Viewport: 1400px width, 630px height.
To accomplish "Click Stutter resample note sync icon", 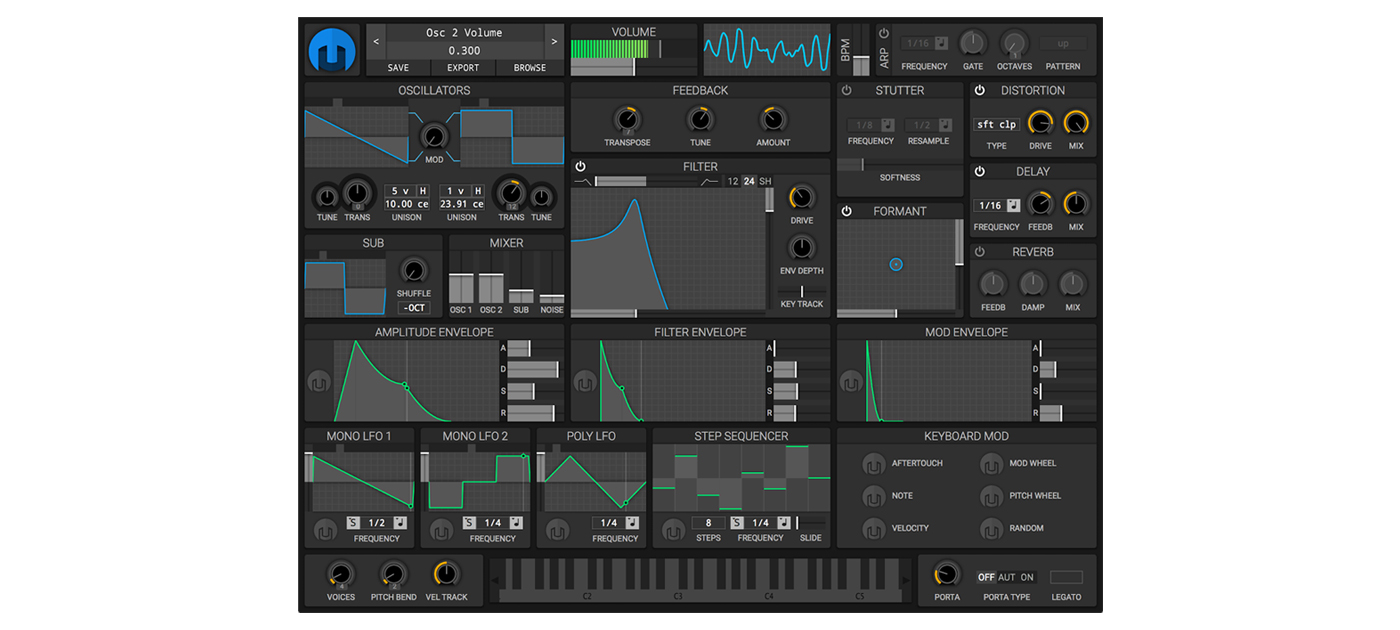I will click(945, 125).
